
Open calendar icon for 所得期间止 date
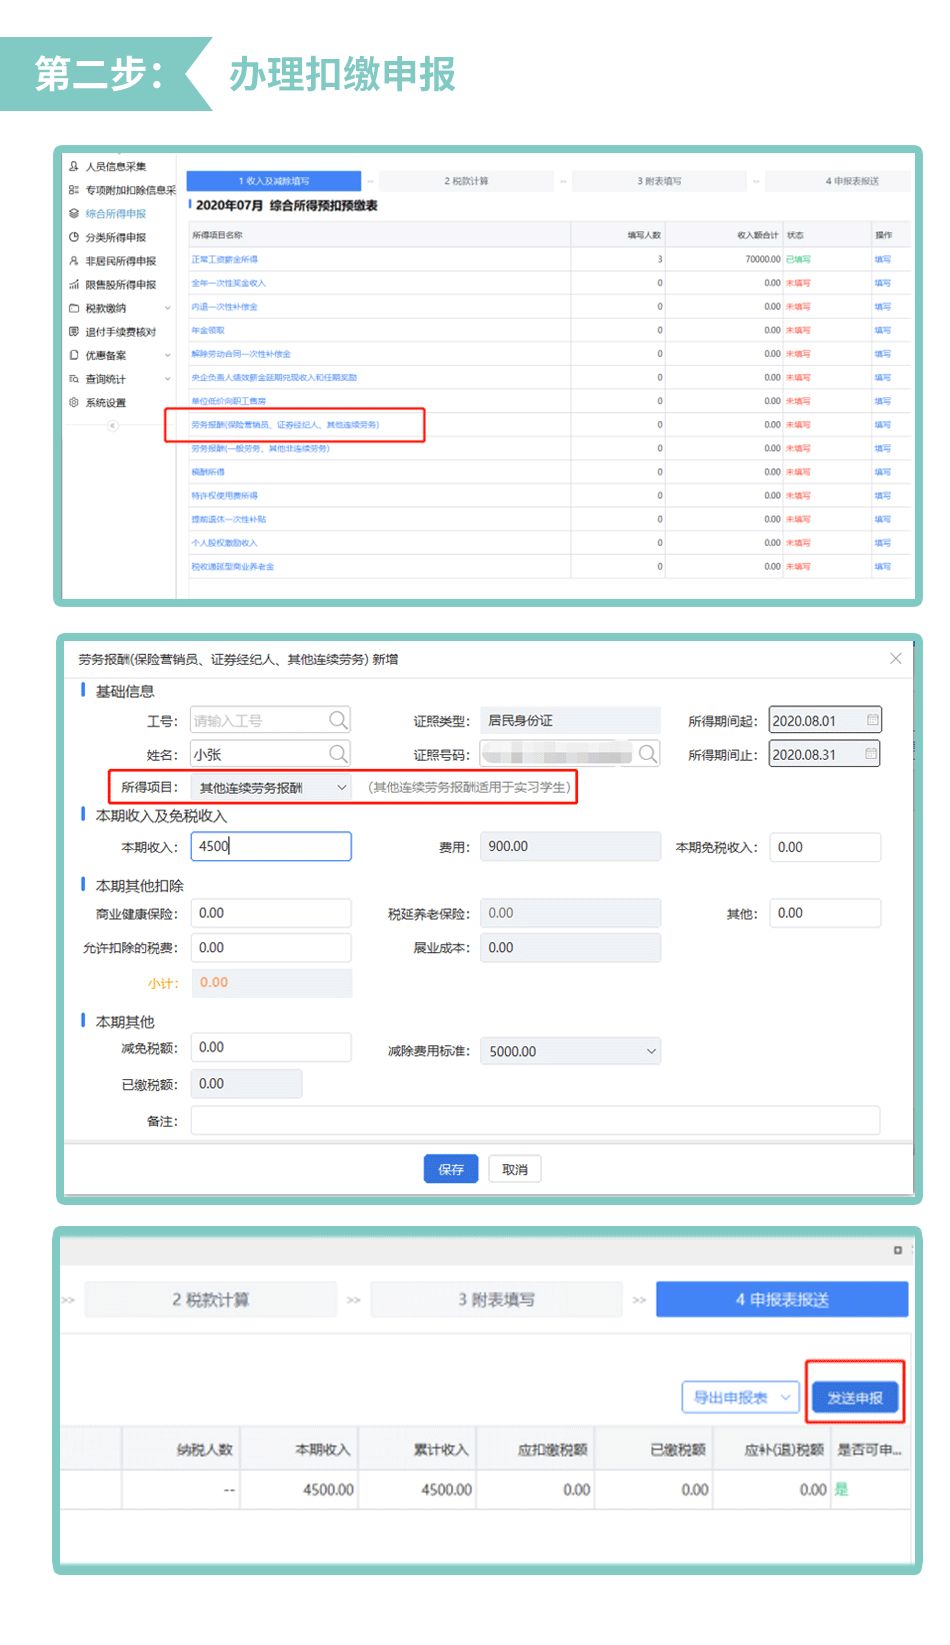tap(872, 754)
